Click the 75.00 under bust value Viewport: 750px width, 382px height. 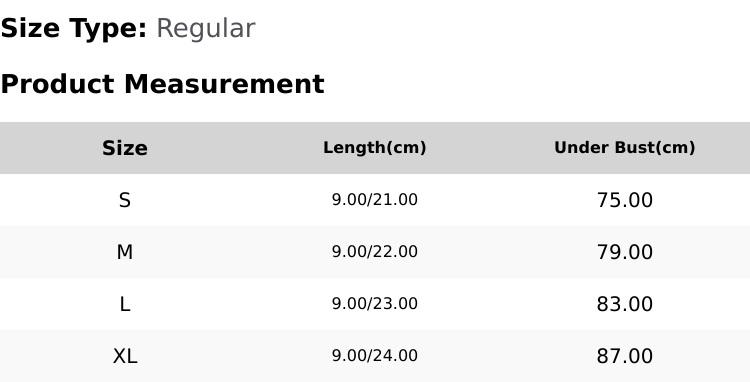624,200
